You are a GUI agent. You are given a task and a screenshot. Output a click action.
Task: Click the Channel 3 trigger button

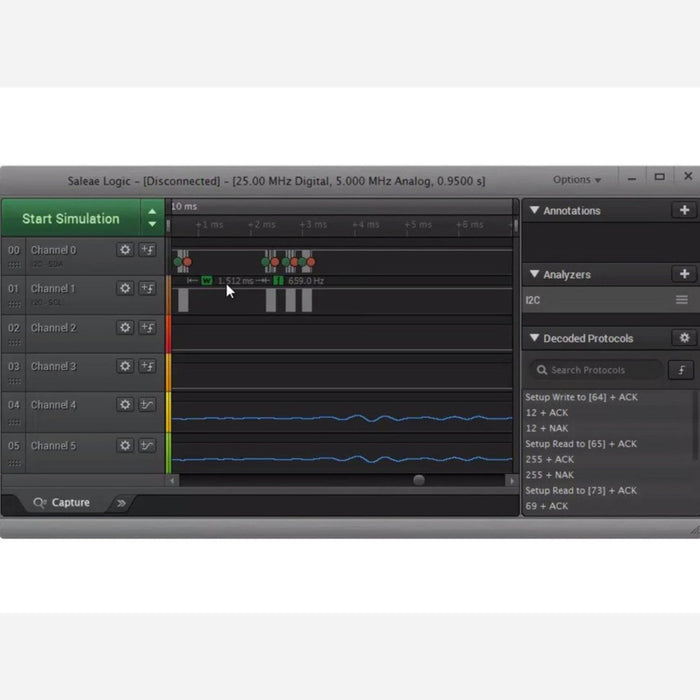tap(147, 367)
